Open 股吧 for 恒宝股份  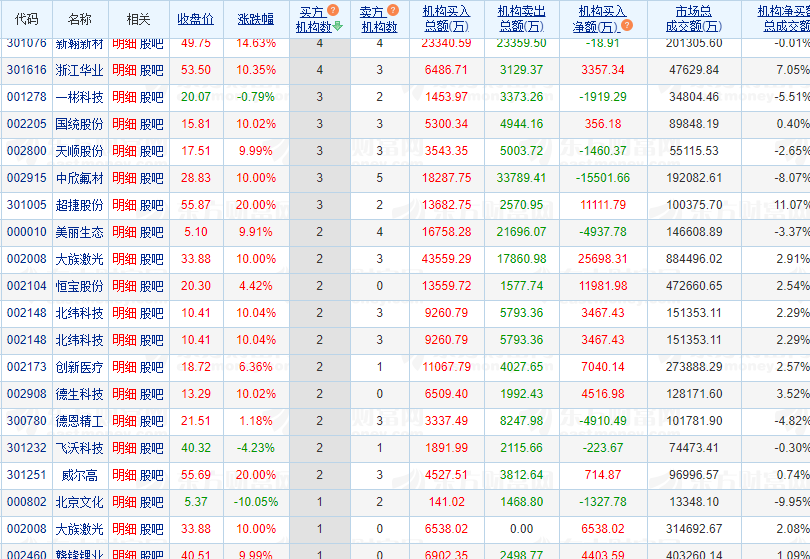coord(151,286)
